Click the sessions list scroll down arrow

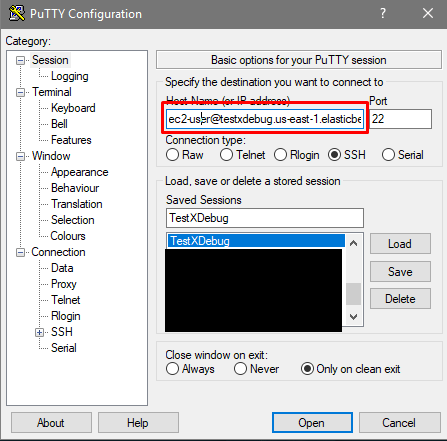pos(354,316)
